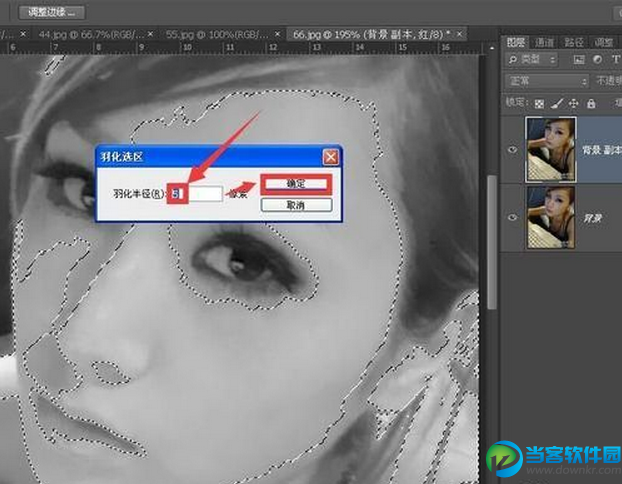Close the 44.jpg document tab
Screen dimensions: 622x484
tap(150, 35)
